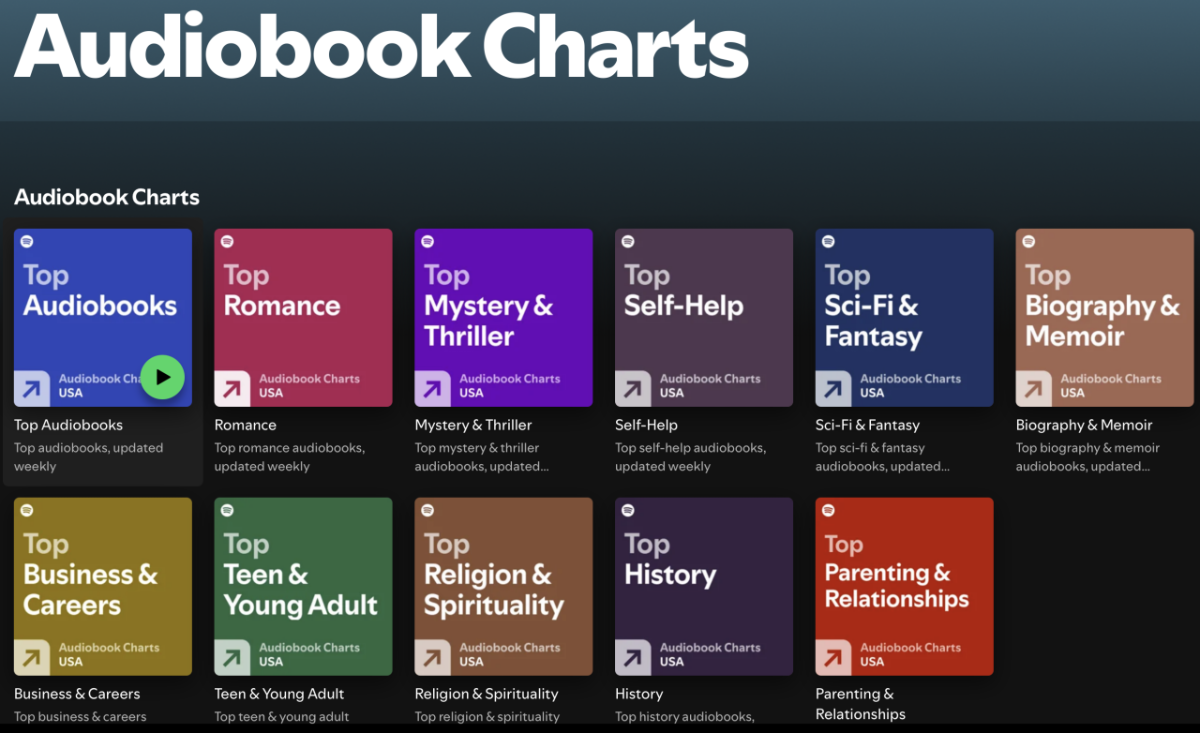Click the arrow chart icon on Top Romance cover

[232, 388]
